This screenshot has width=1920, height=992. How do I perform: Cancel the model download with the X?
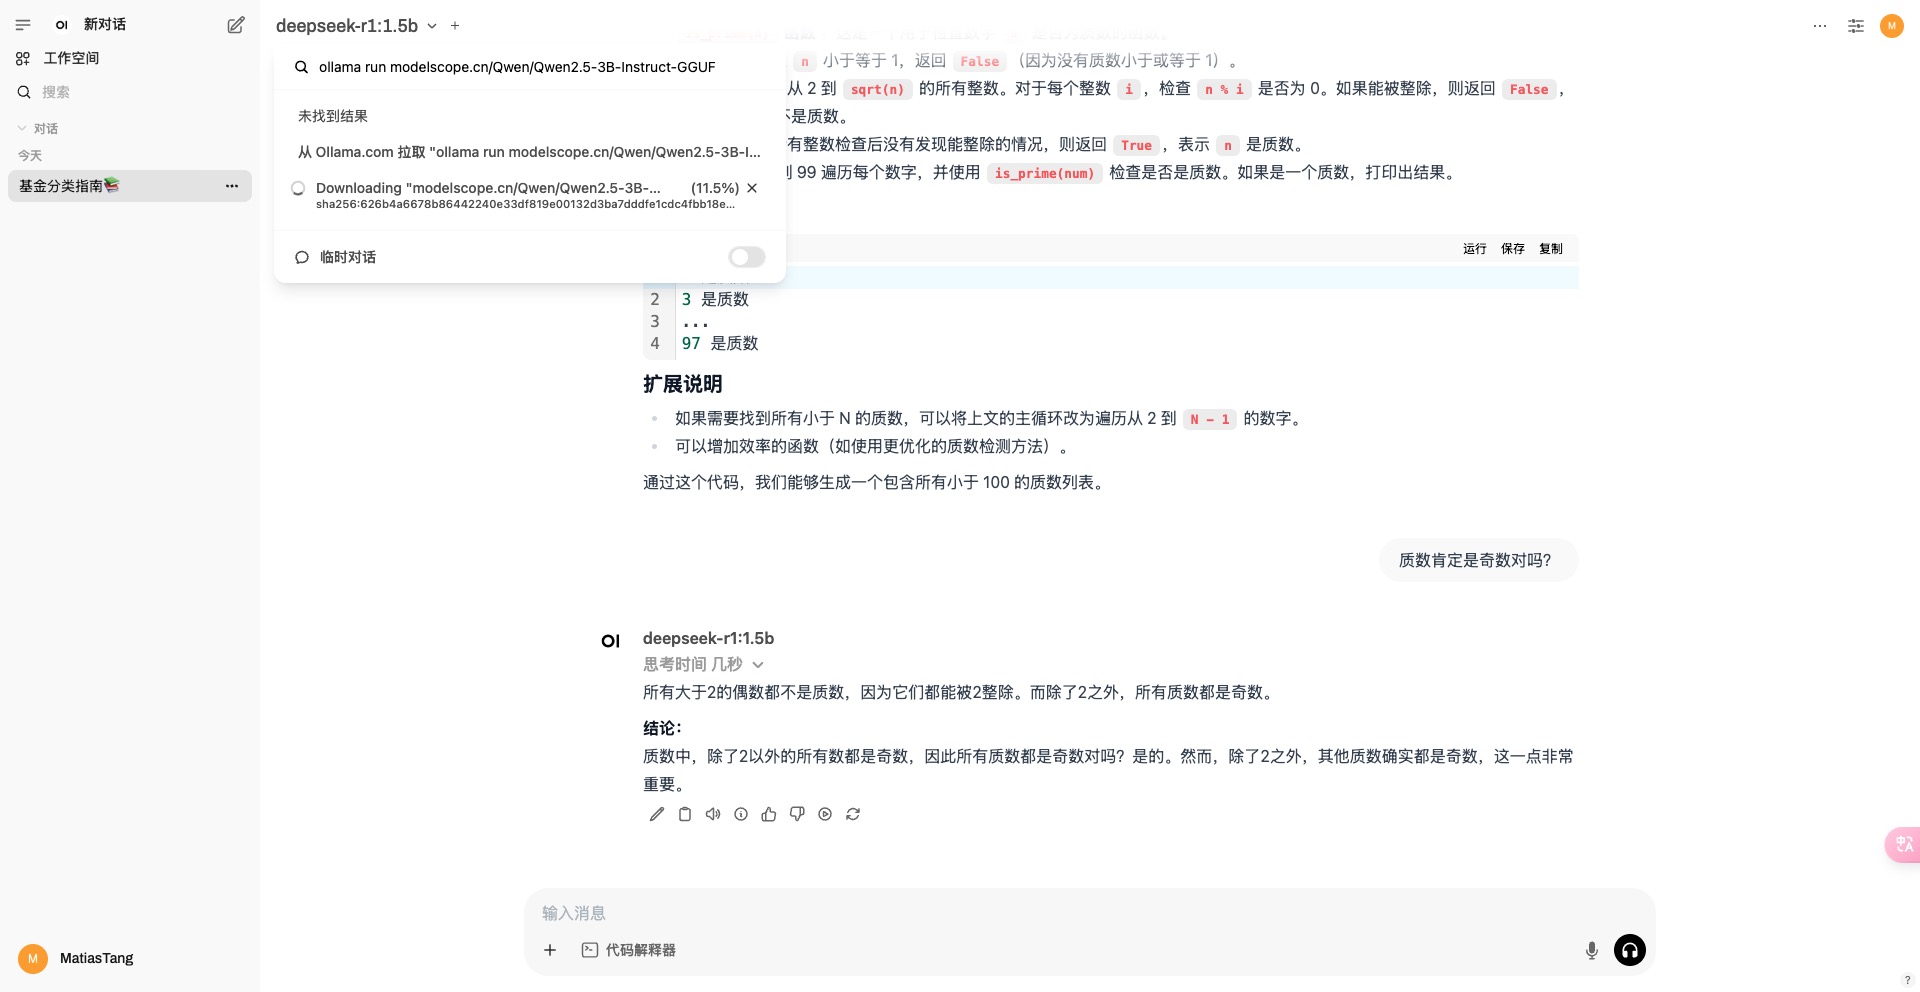click(752, 188)
